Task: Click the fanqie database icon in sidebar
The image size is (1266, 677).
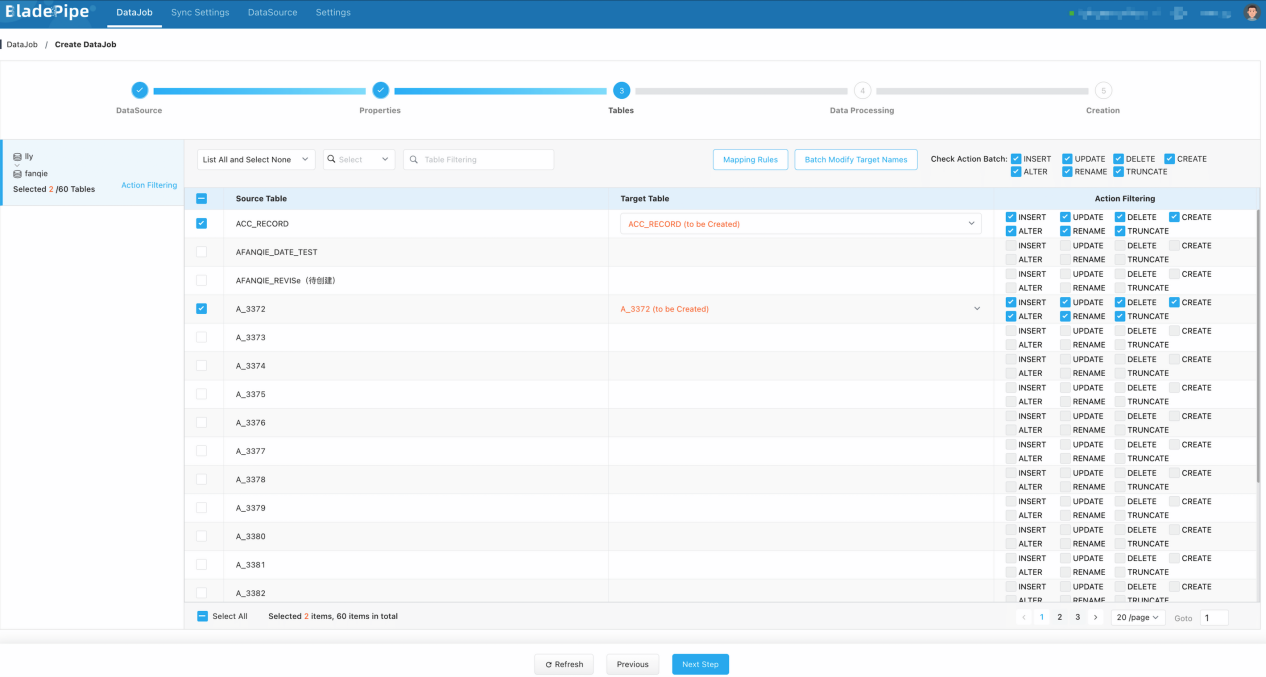Action: click(x=18, y=173)
